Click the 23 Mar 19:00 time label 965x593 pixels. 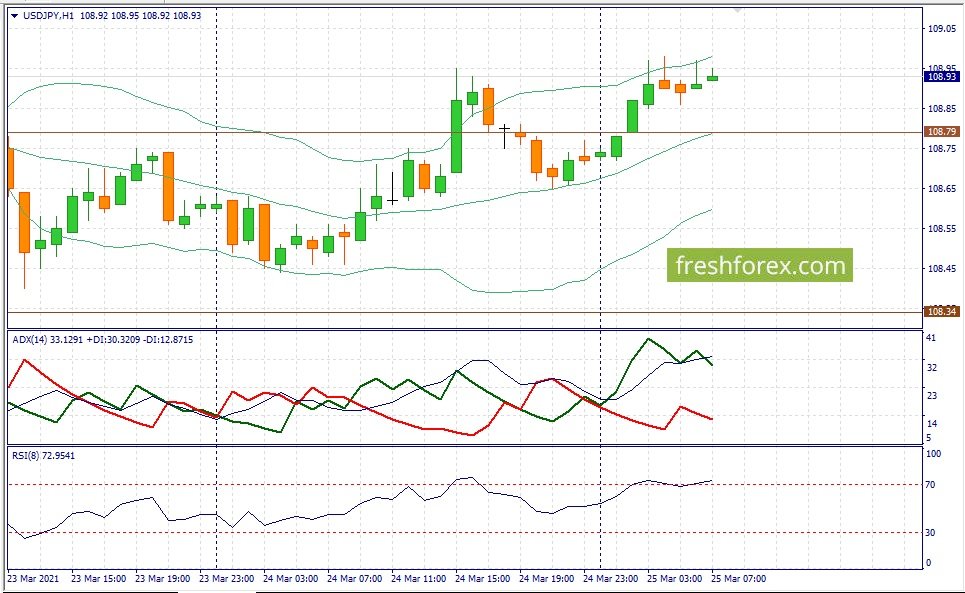[162, 579]
